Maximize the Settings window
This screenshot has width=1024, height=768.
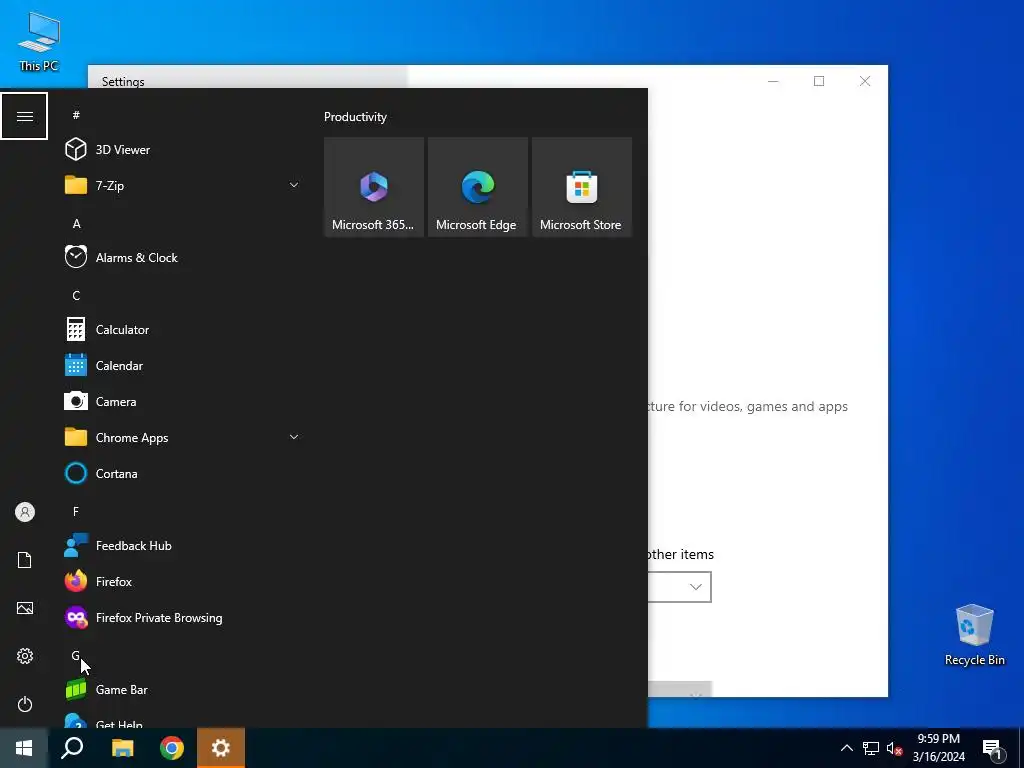pyautogui.click(x=819, y=81)
